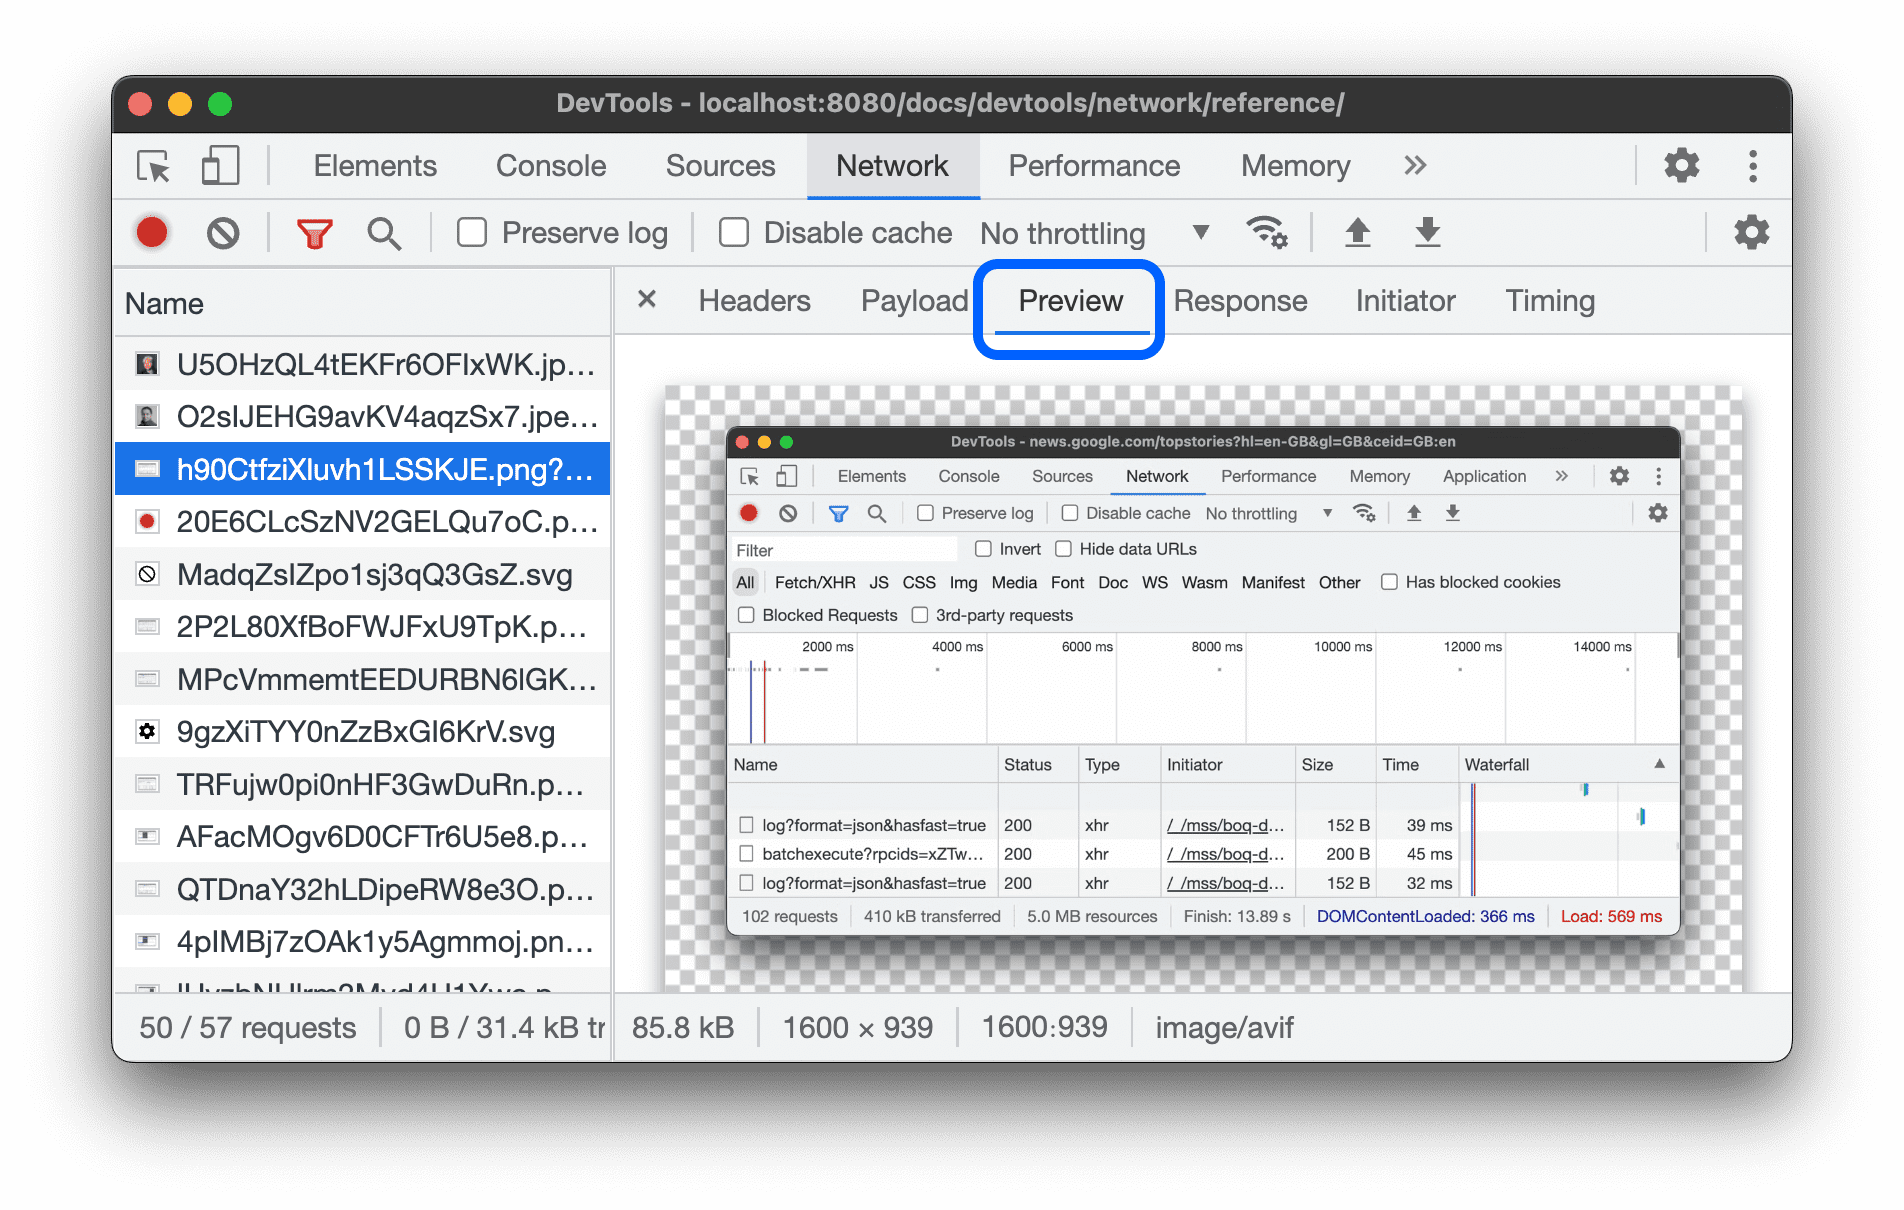Check the Disable cache option
Image resolution: width=1904 pixels, height=1210 pixels.
(733, 232)
